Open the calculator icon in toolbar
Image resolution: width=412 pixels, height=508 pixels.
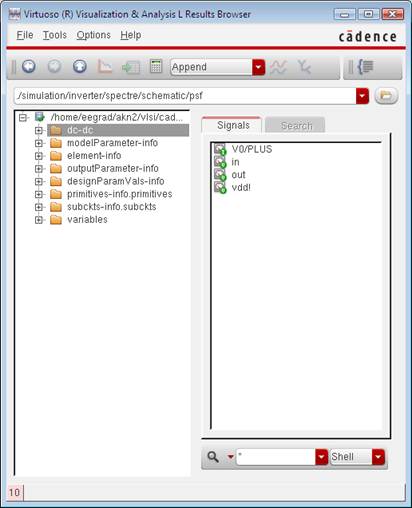click(156, 66)
